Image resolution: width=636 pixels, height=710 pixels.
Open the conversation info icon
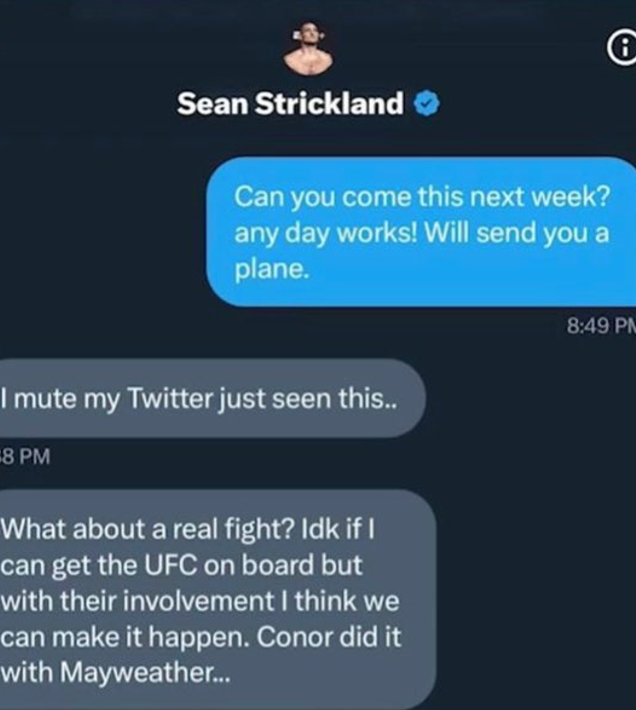(624, 48)
